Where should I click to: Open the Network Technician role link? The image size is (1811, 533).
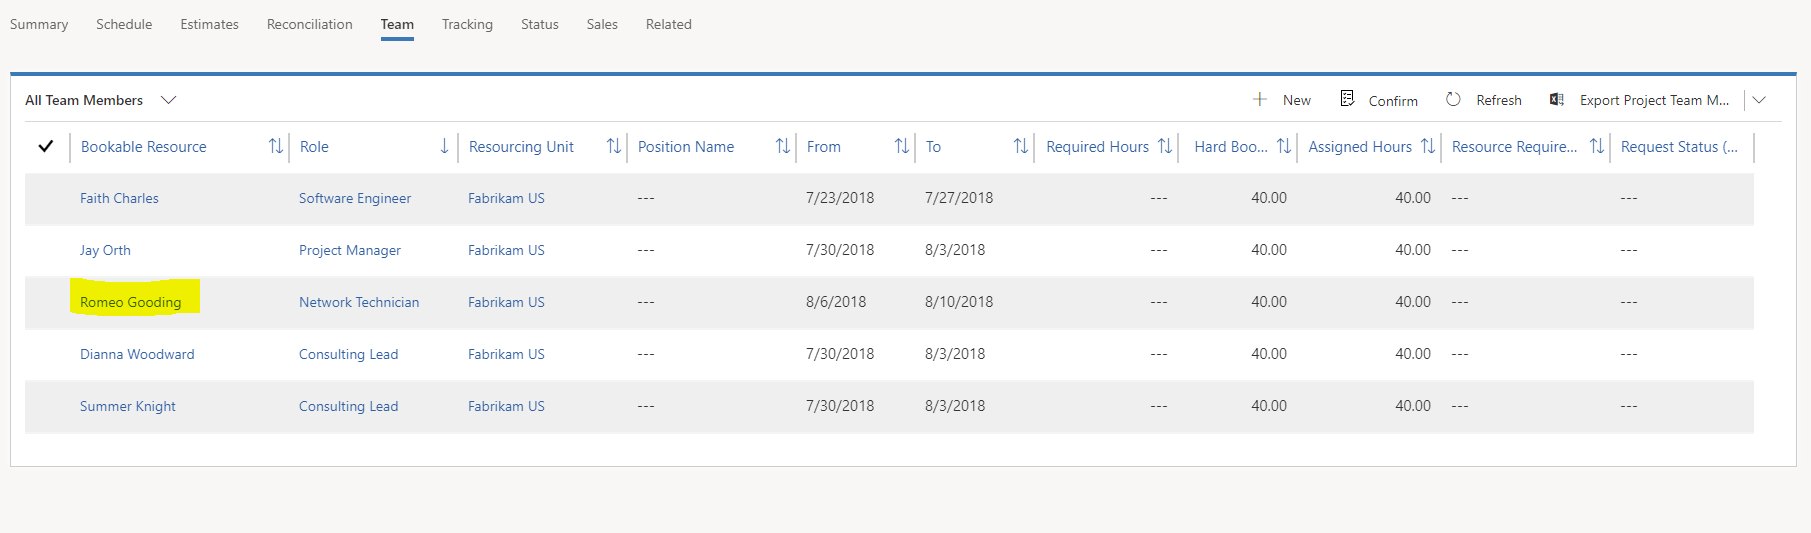[359, 302]
